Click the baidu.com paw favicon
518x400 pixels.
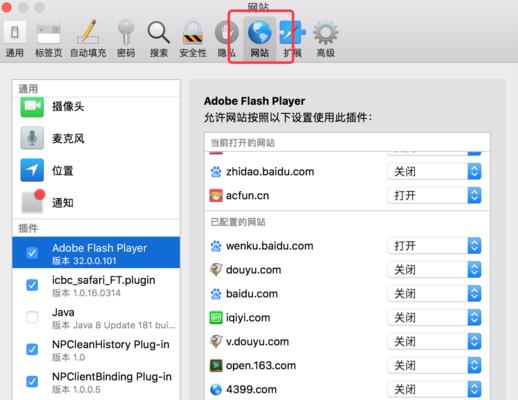pos(216,294)
